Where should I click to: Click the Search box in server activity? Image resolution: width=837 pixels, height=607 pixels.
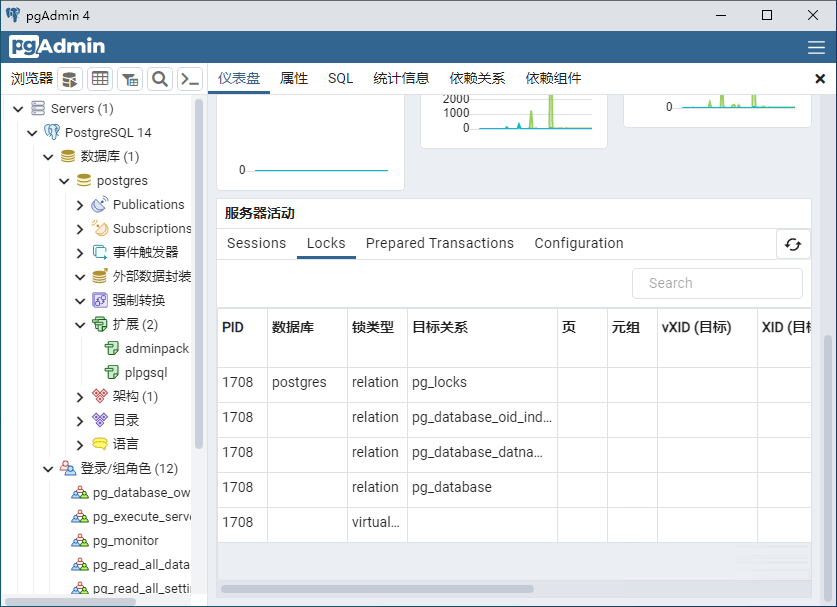717,283
